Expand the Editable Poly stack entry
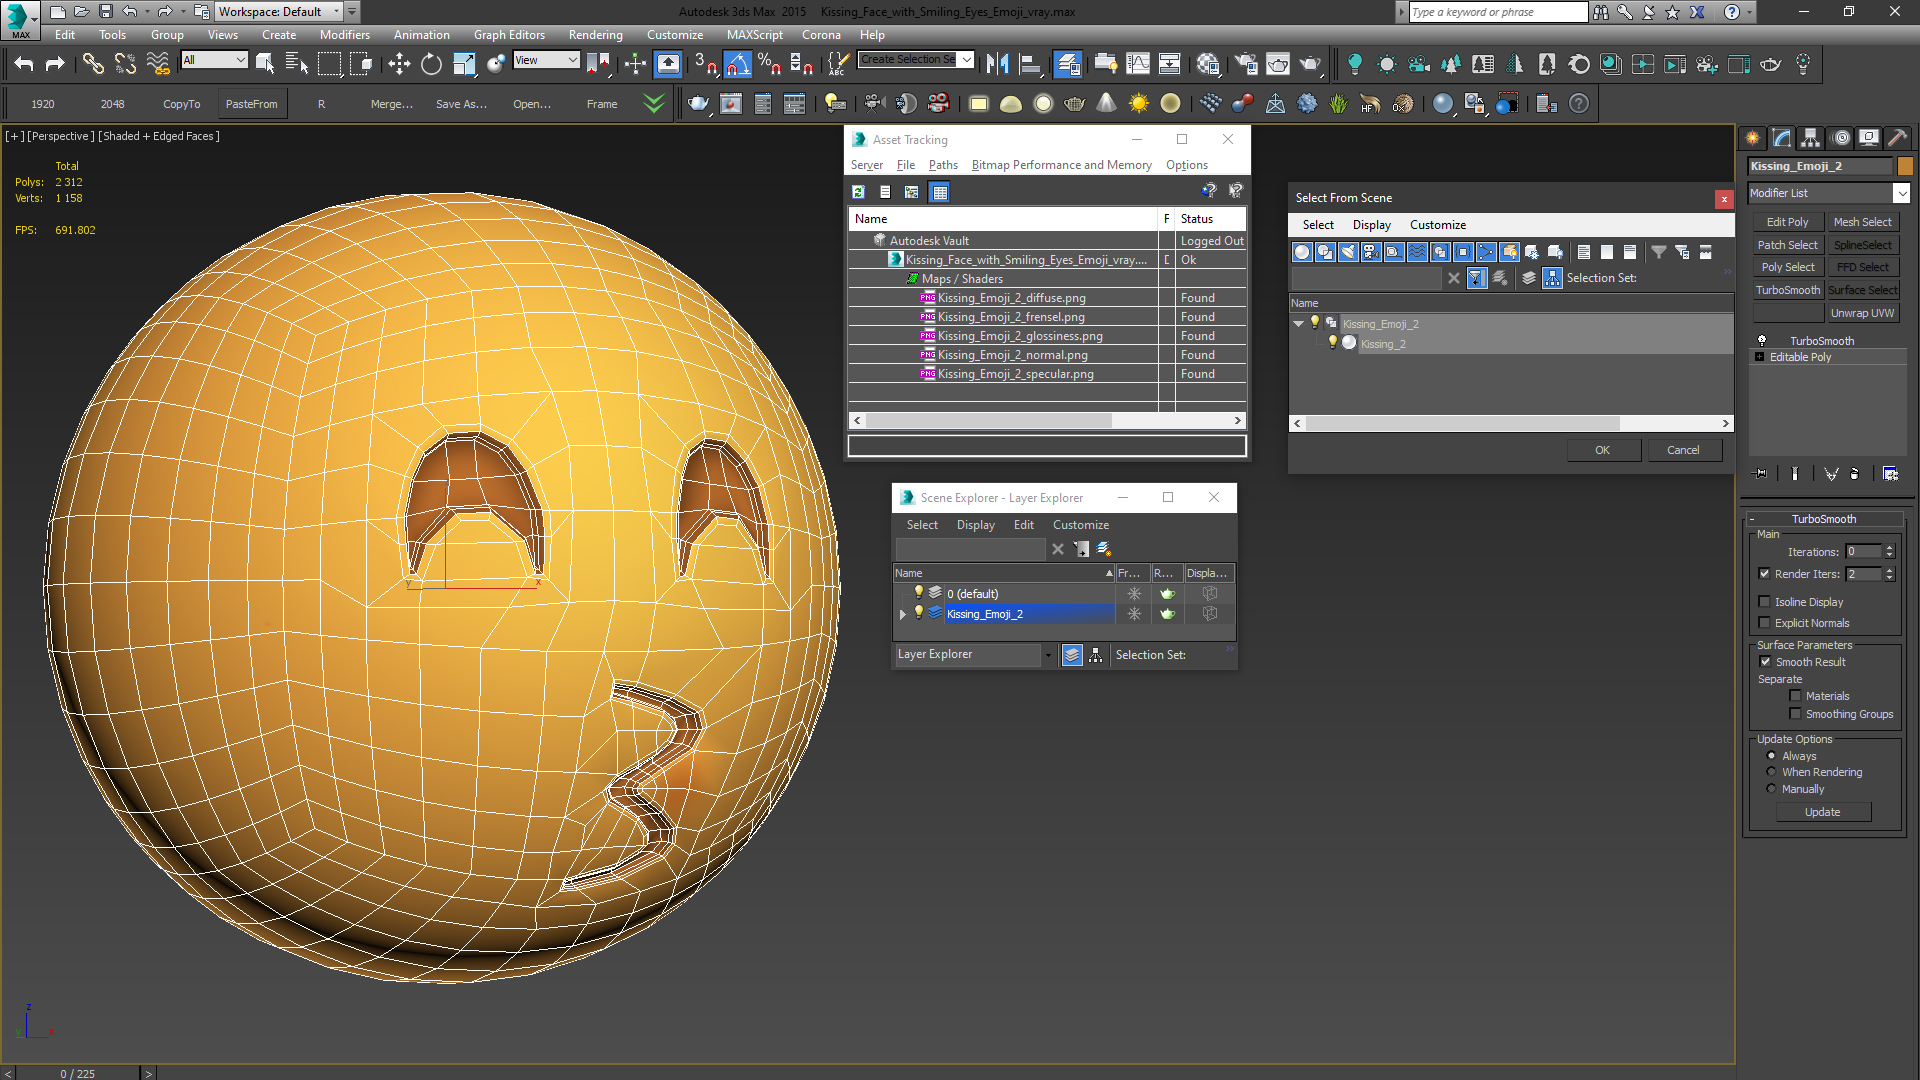This screenshot has width=1920, height=1080. pyautogui.click(x=1759, y=357)
